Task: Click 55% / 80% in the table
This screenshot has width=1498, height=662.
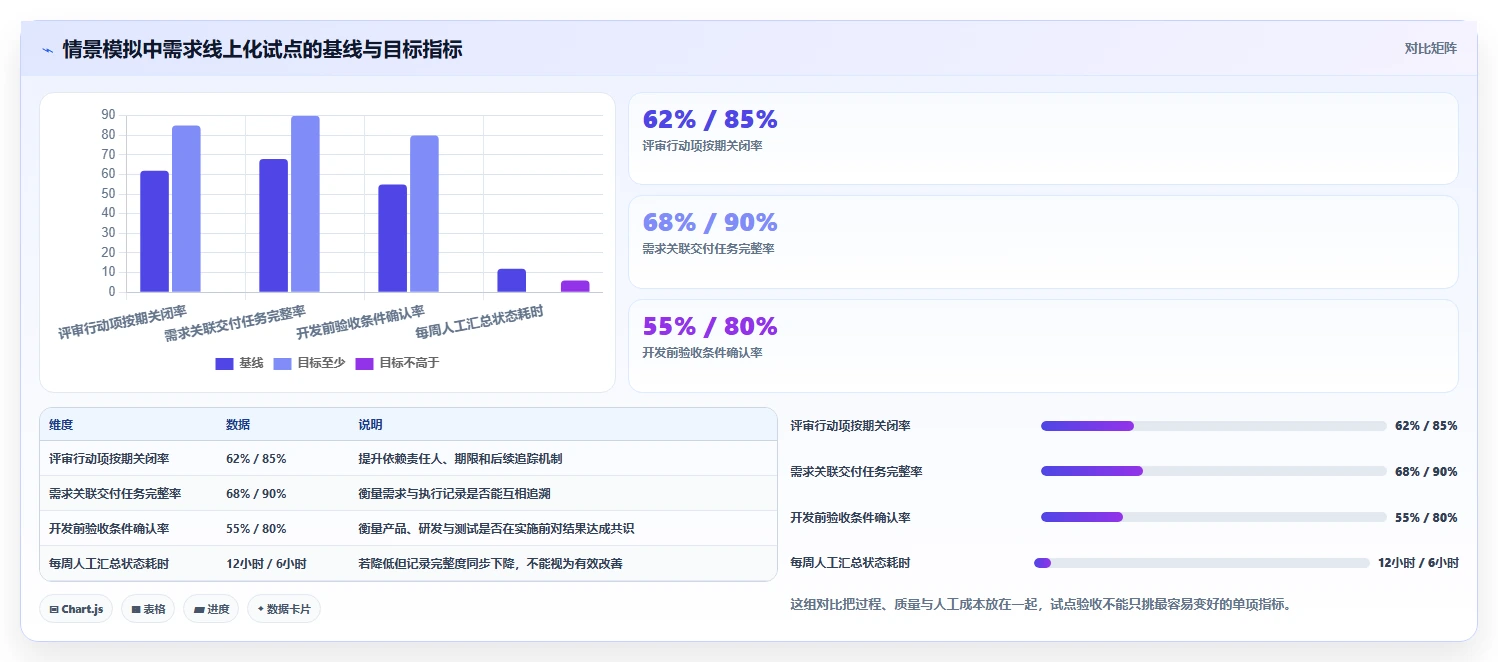Action: click(256, 529)
